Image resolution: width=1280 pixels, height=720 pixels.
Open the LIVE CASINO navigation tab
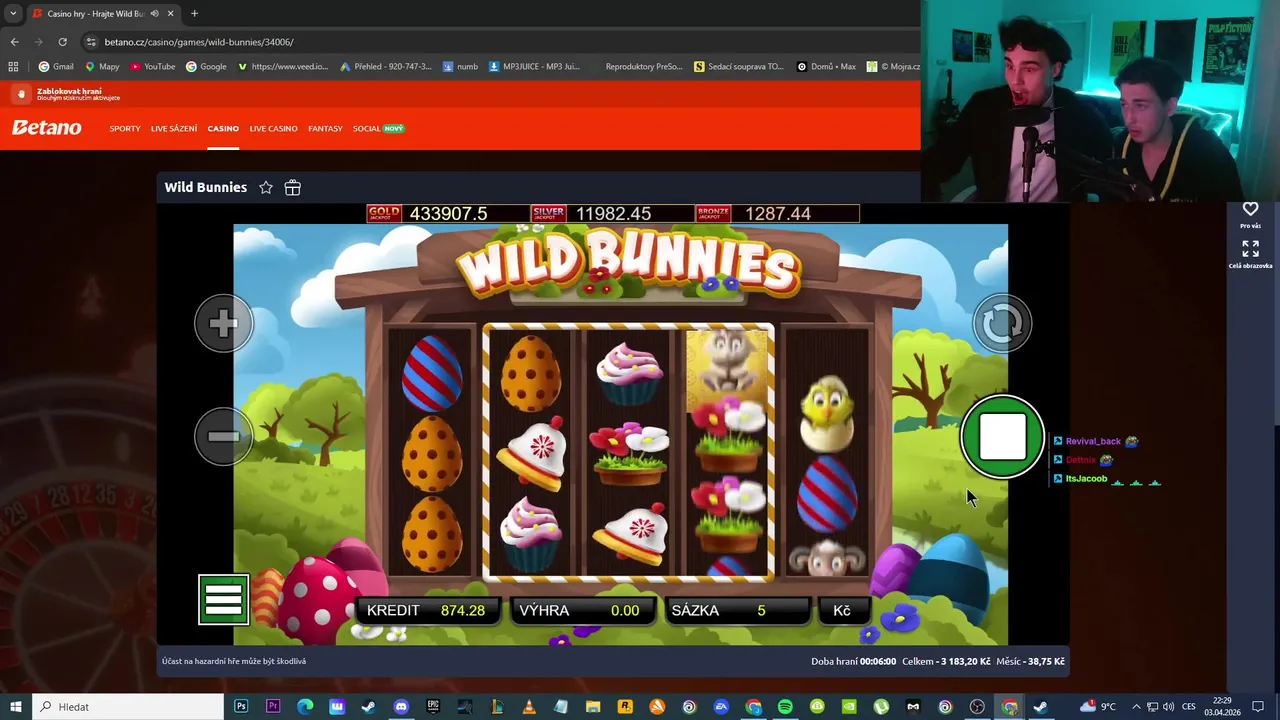point(273,129)
